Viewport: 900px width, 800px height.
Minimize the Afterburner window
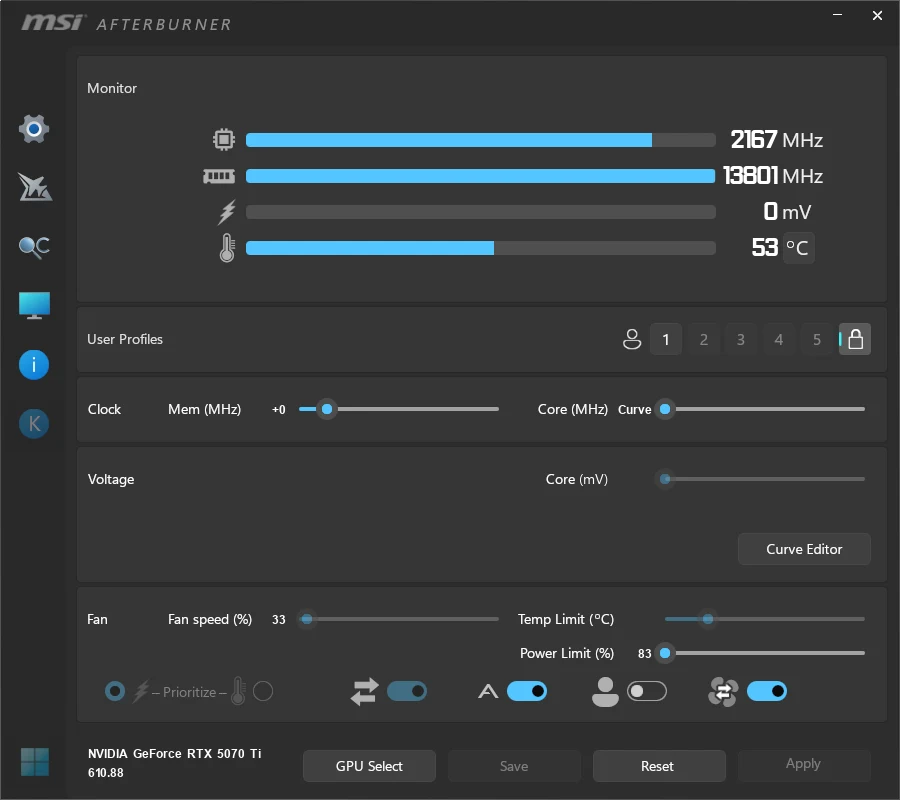click(x=837, y=15)
